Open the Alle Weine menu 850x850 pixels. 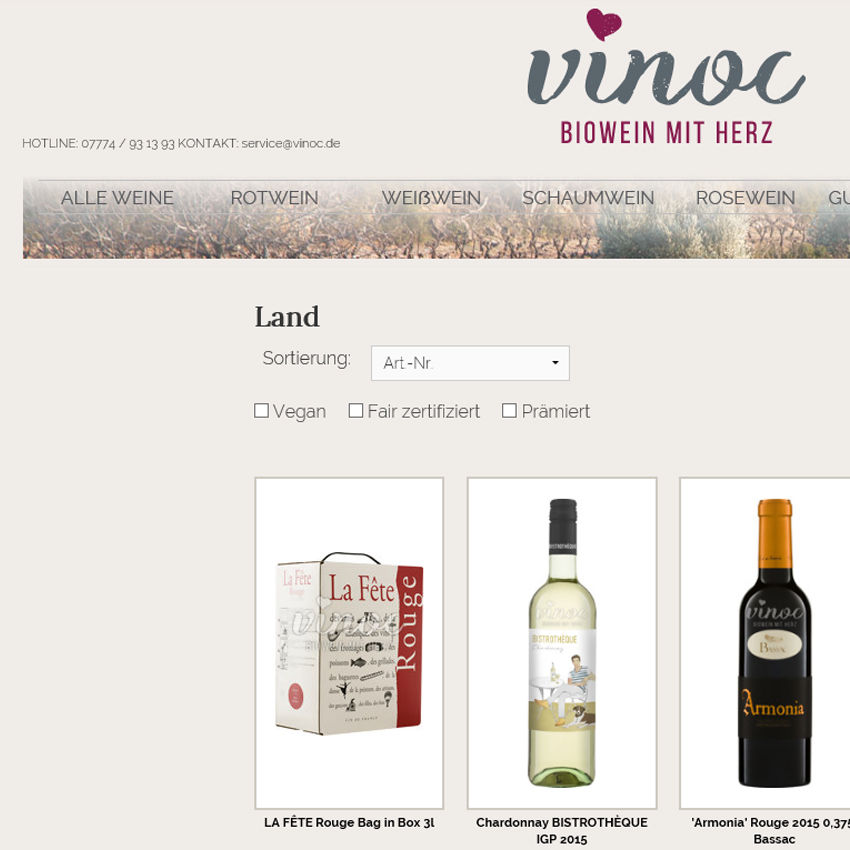pos(117,198)
